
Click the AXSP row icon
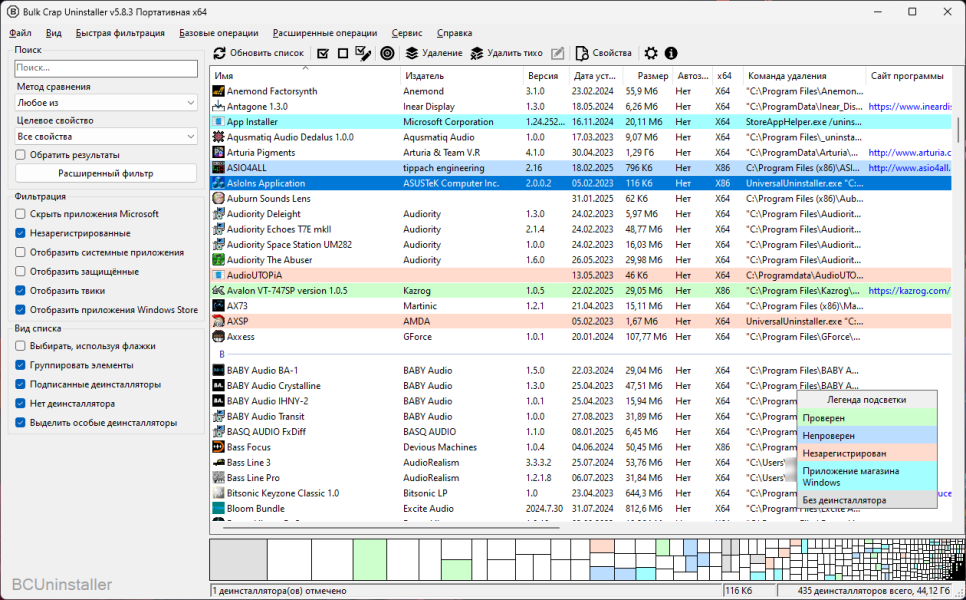(x=218, y=321)
